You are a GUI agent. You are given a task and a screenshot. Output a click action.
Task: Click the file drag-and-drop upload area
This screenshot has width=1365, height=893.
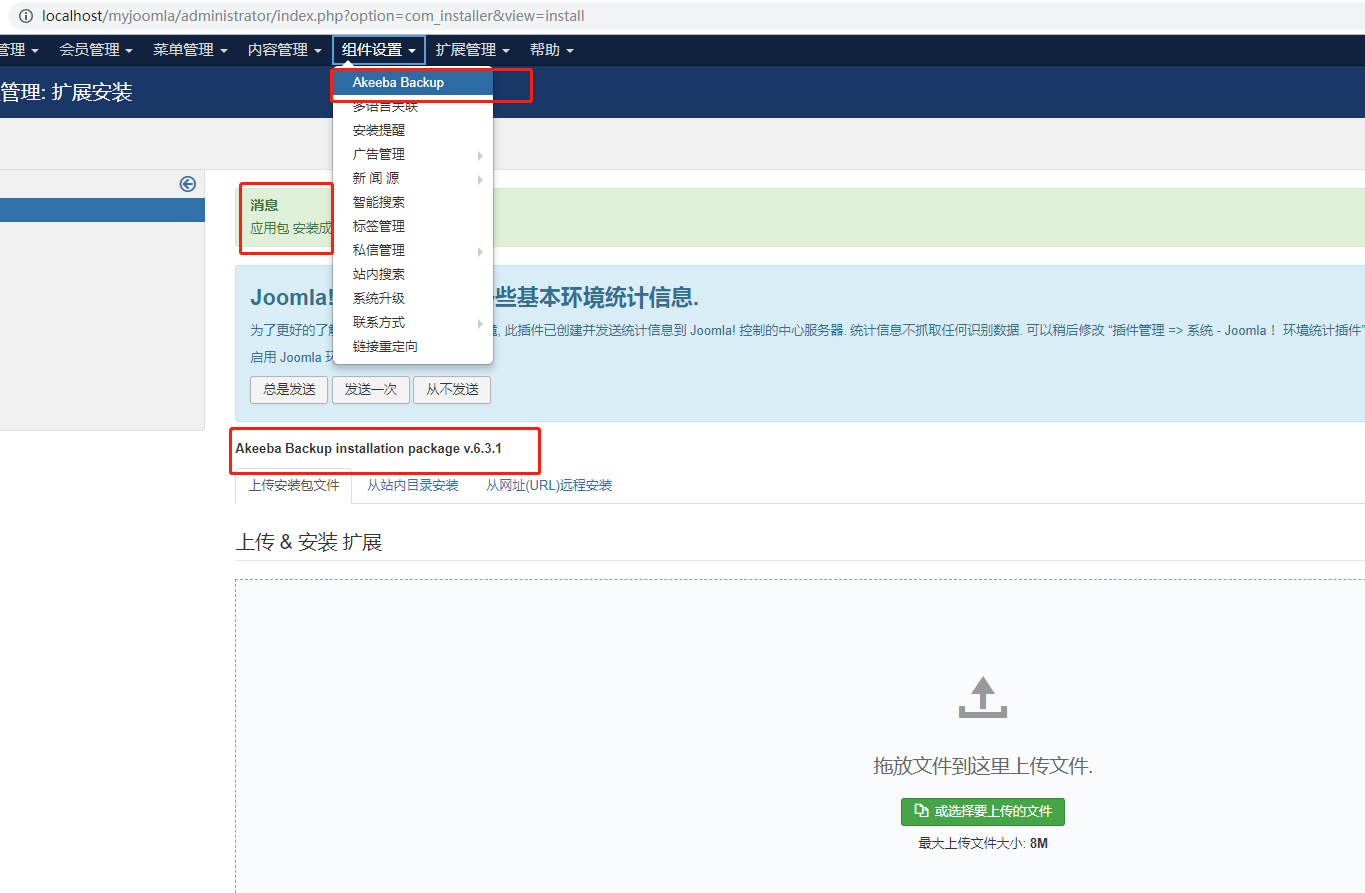(800, 736)
